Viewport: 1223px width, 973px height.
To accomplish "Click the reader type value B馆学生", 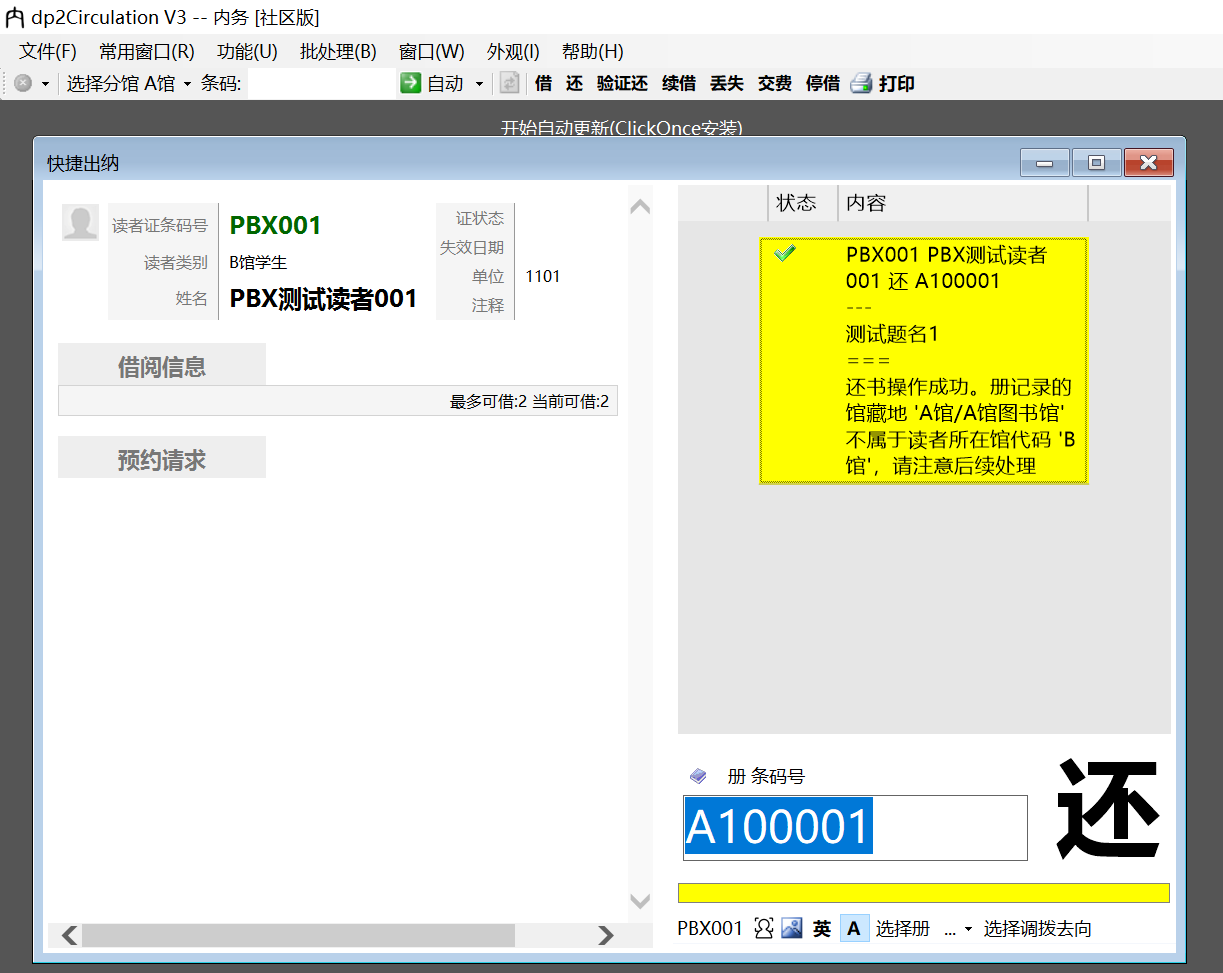I will tap(258, 262).
